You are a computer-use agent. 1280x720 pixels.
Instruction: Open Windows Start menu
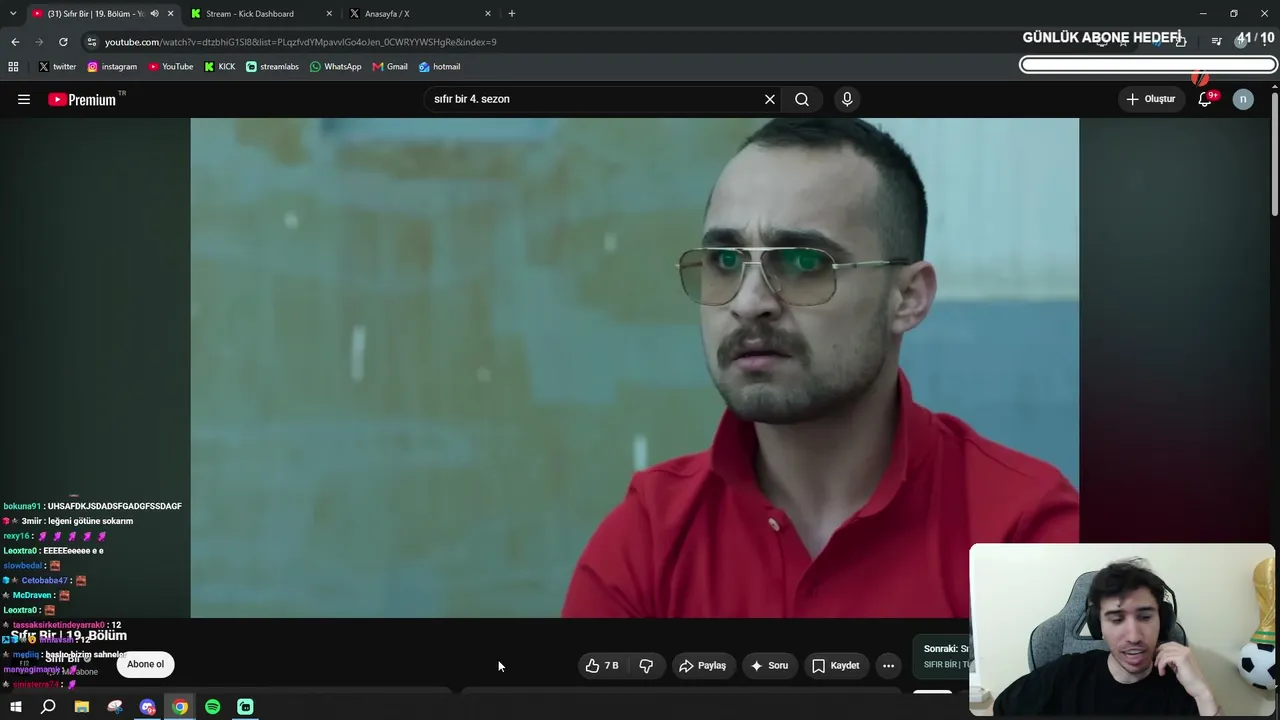tap(16, 707)
